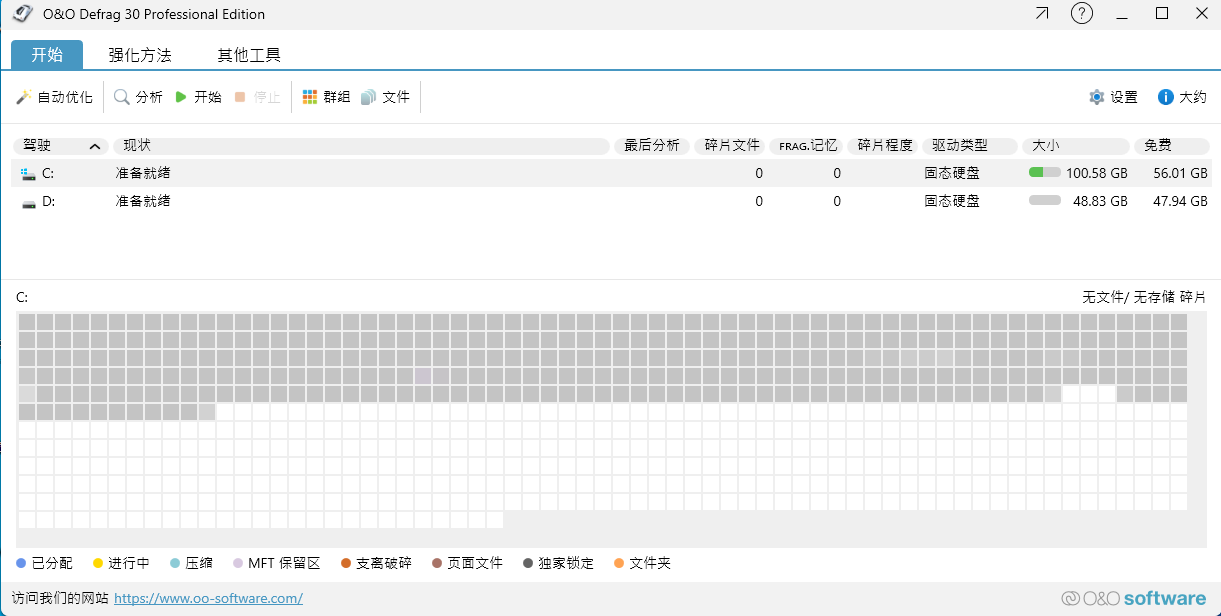Open the 群組 cluster view icon

tap(310, 97)
